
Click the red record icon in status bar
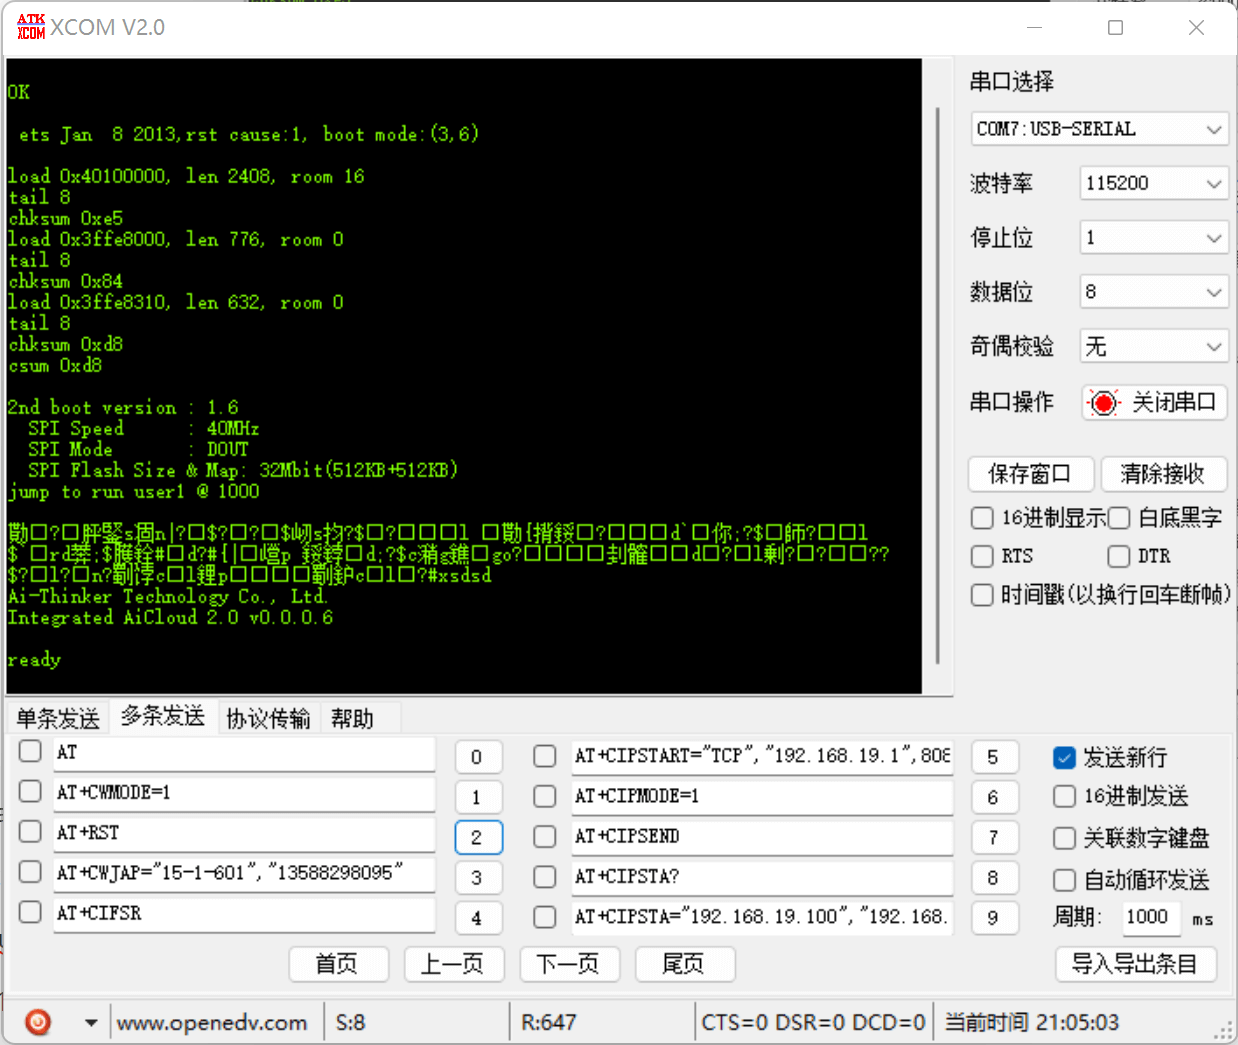pos(38,1022)
